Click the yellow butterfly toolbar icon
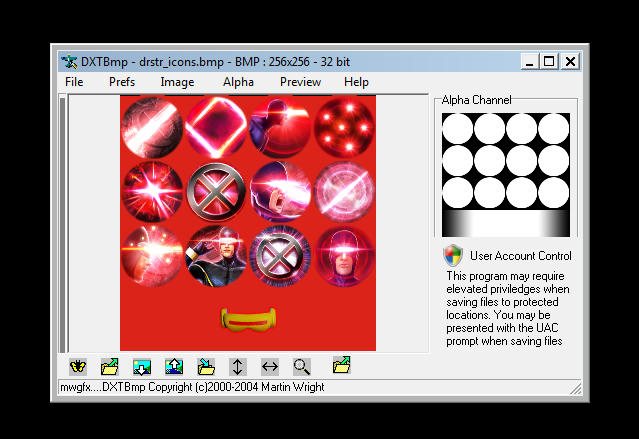The height and width of the screenshot is (439, 639). 78,366
